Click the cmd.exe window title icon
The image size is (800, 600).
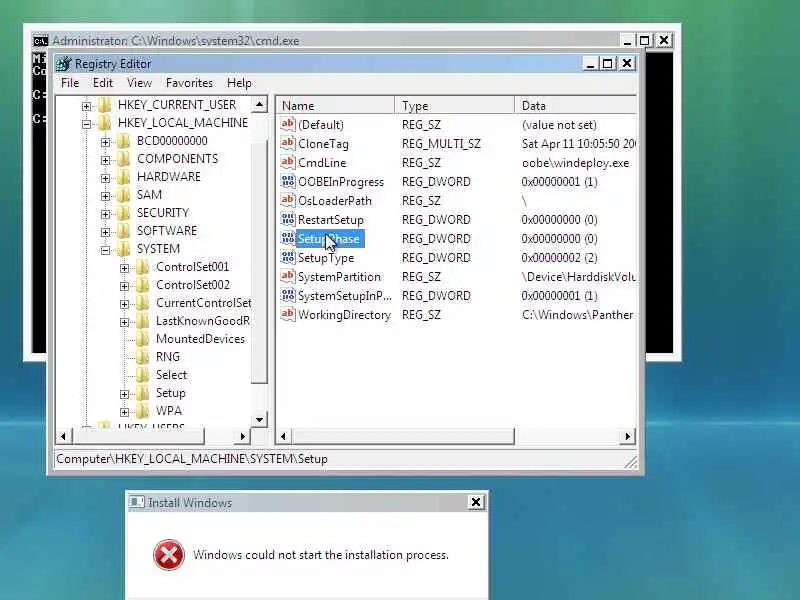pos(40,41)
